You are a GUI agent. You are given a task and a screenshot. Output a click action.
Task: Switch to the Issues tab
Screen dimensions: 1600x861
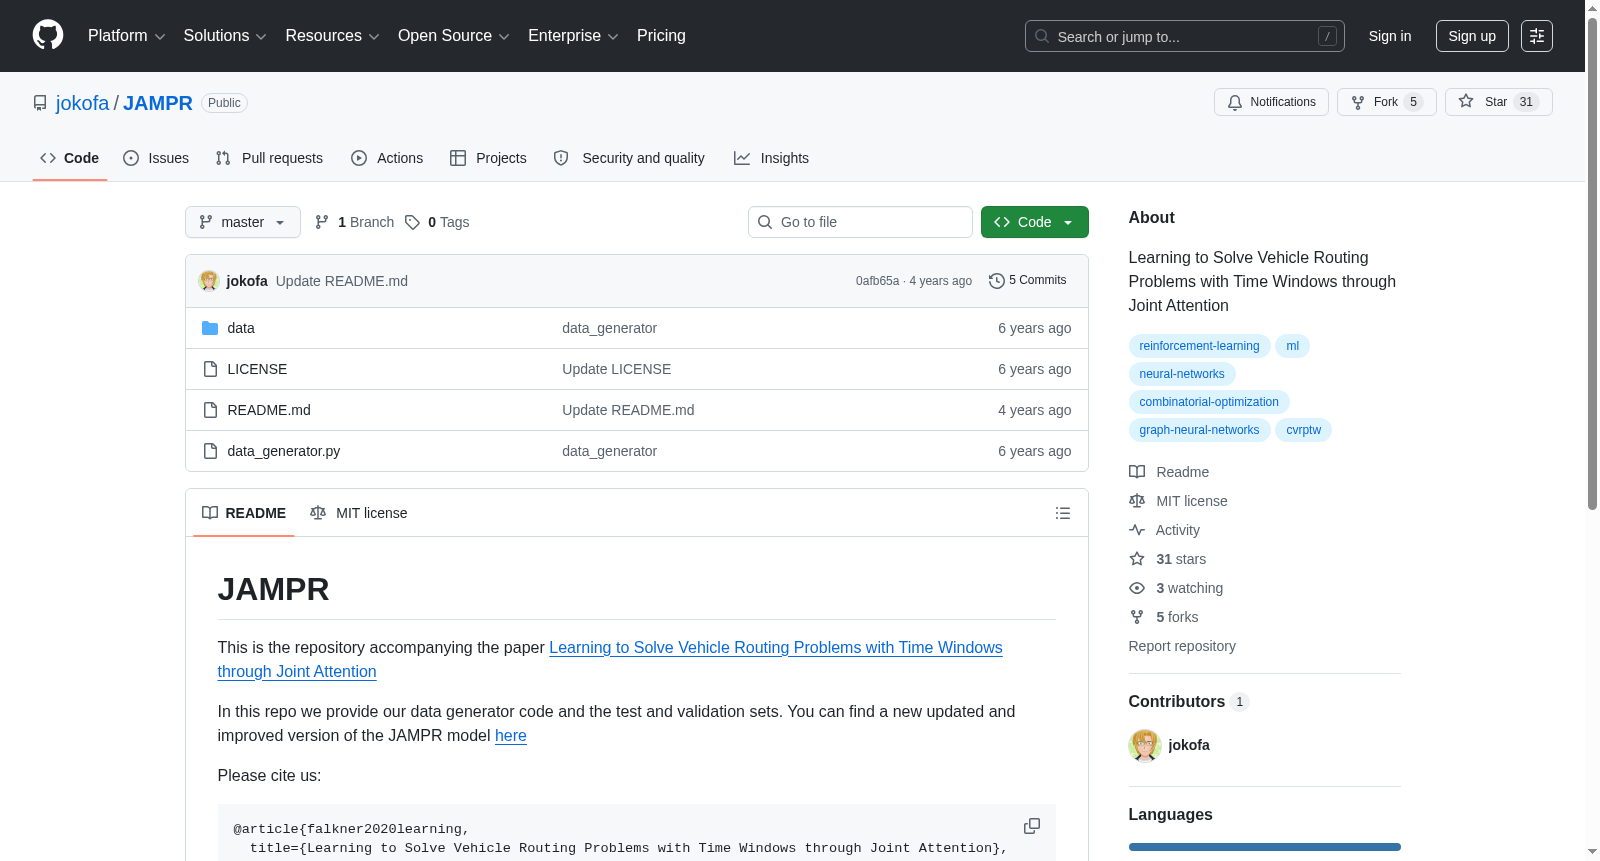[156, 158]
